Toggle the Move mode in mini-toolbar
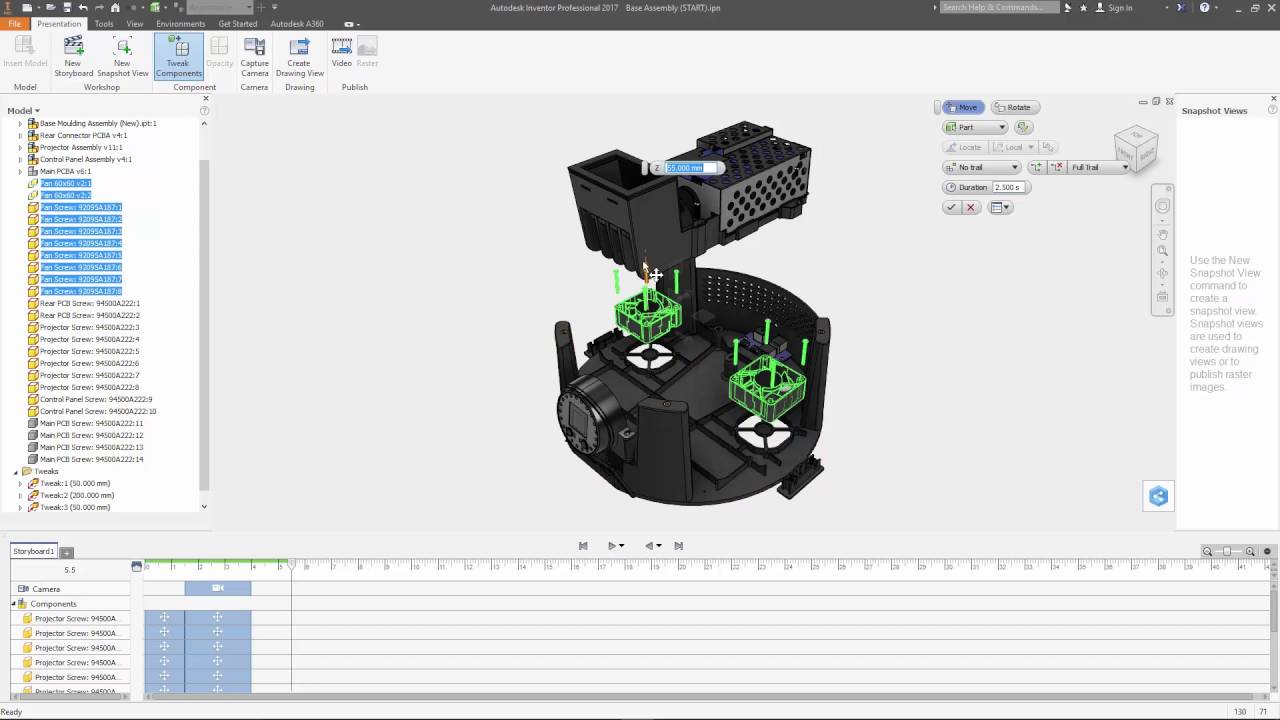The width and height of the screenshot is (1280, 720). 963,107
